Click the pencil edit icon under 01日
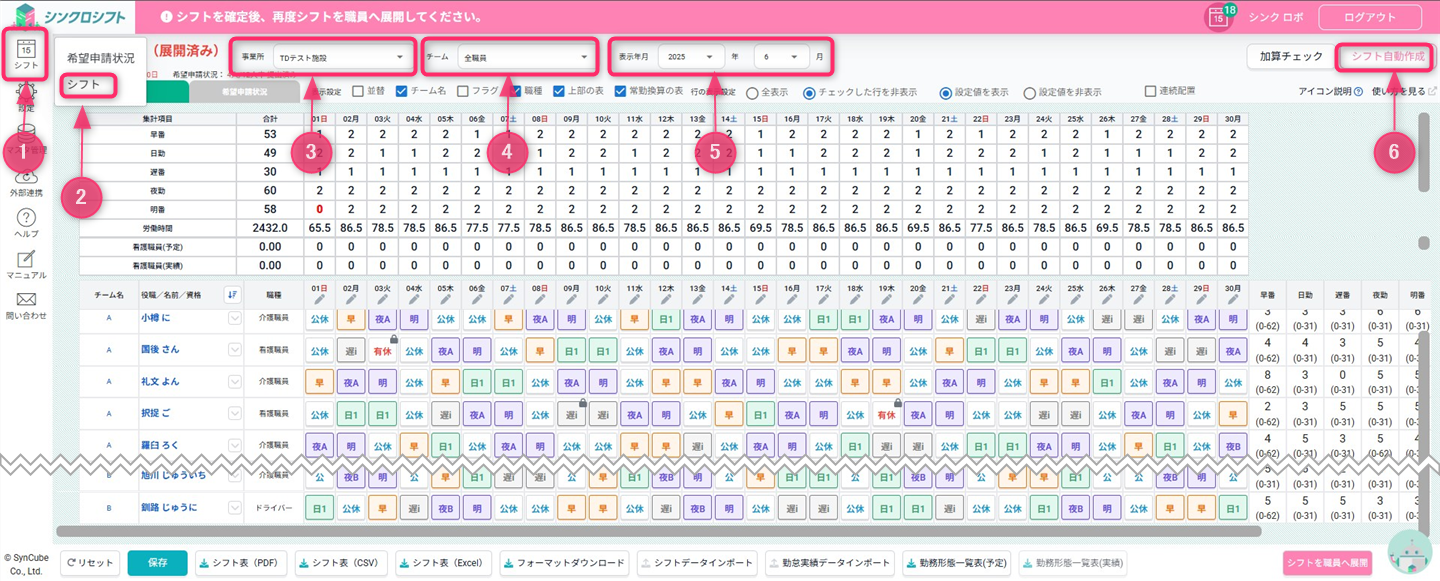 pyautogui.click(x=319, y=298)
